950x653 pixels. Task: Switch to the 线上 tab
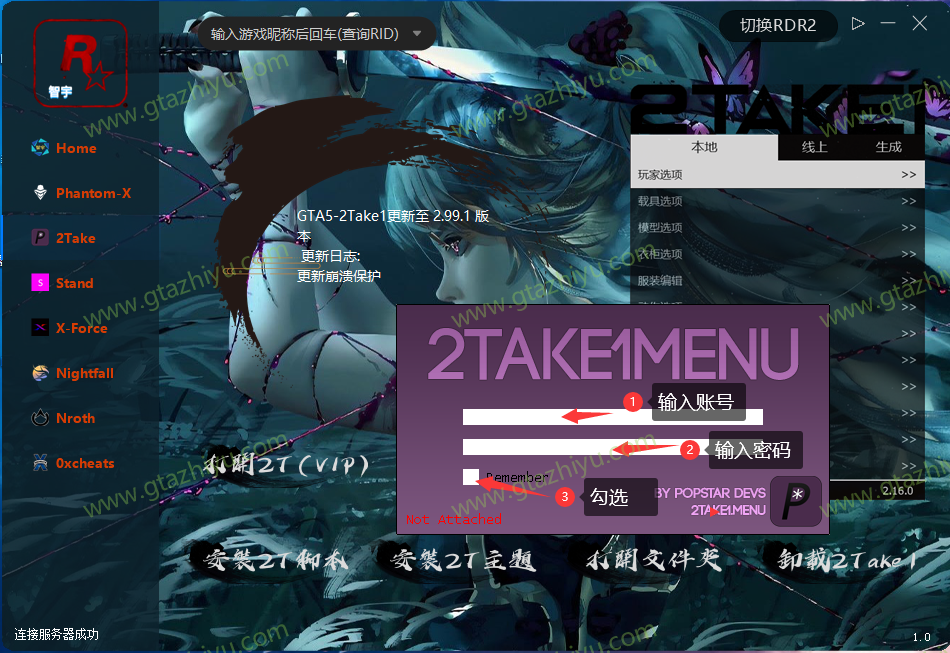(814, 147)
